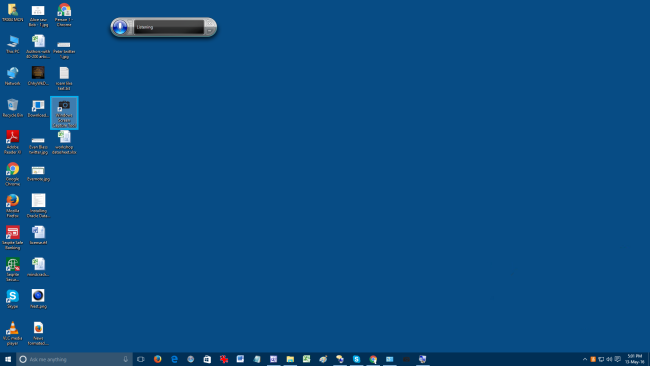Select the dark OnlyWAD thumbnail file
Viewport: 650px width, 366px height.
(39, 76)
